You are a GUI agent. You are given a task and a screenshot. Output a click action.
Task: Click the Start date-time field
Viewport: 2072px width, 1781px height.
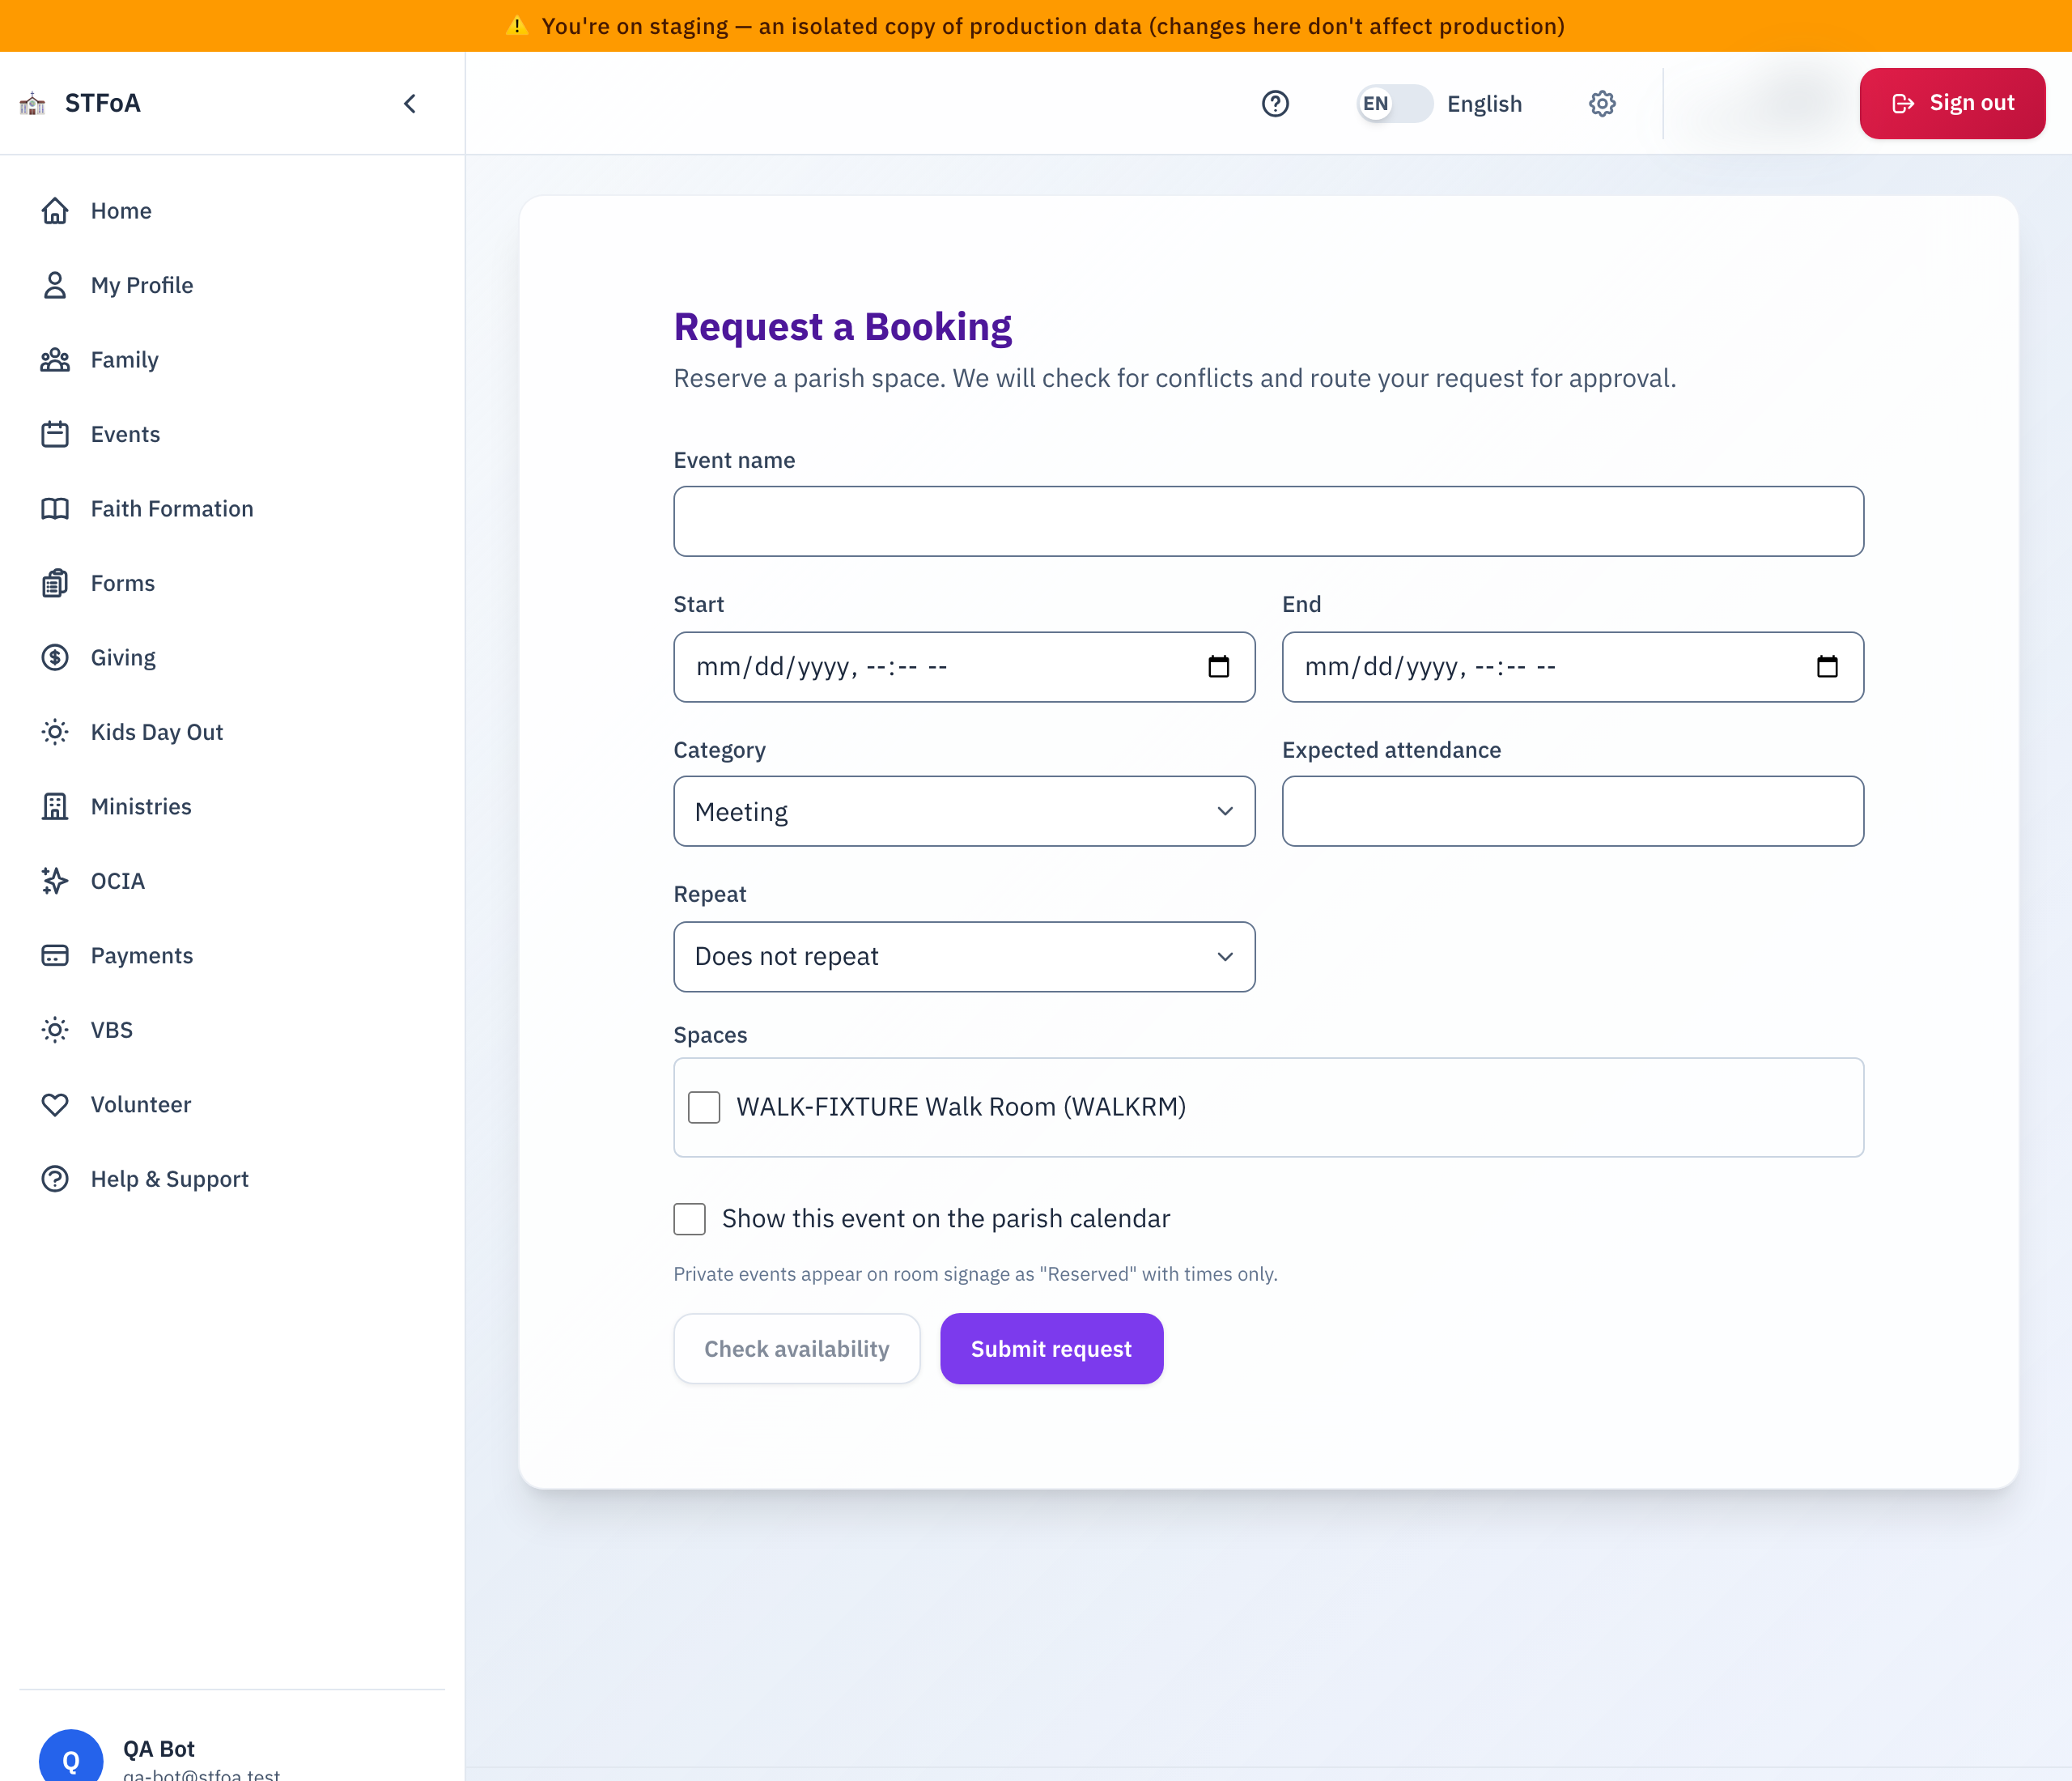click(x=964, y=667)
